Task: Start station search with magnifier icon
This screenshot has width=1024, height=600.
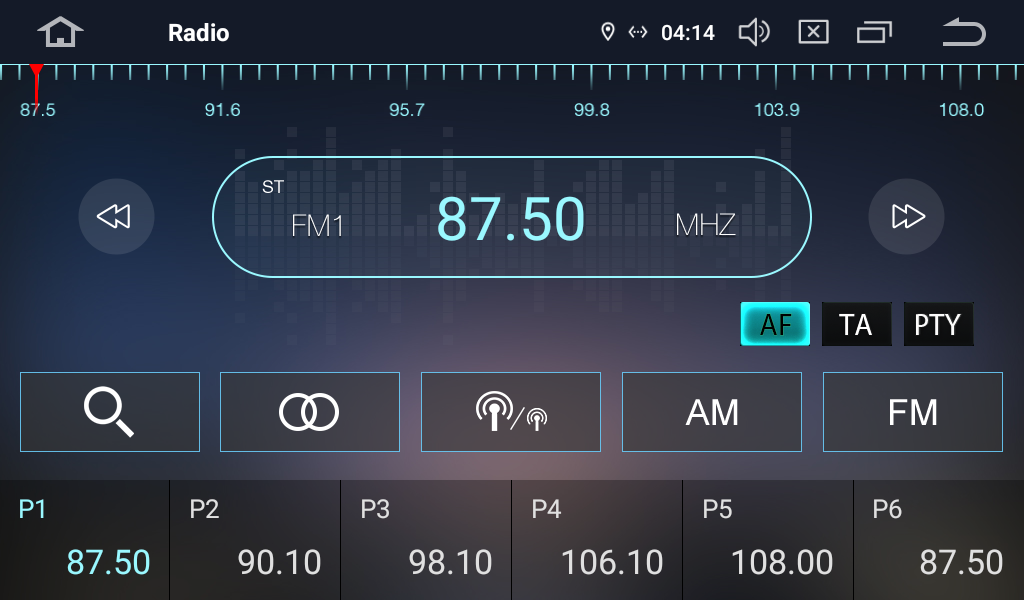Action: pyautogui.click(x=110, y=412)
